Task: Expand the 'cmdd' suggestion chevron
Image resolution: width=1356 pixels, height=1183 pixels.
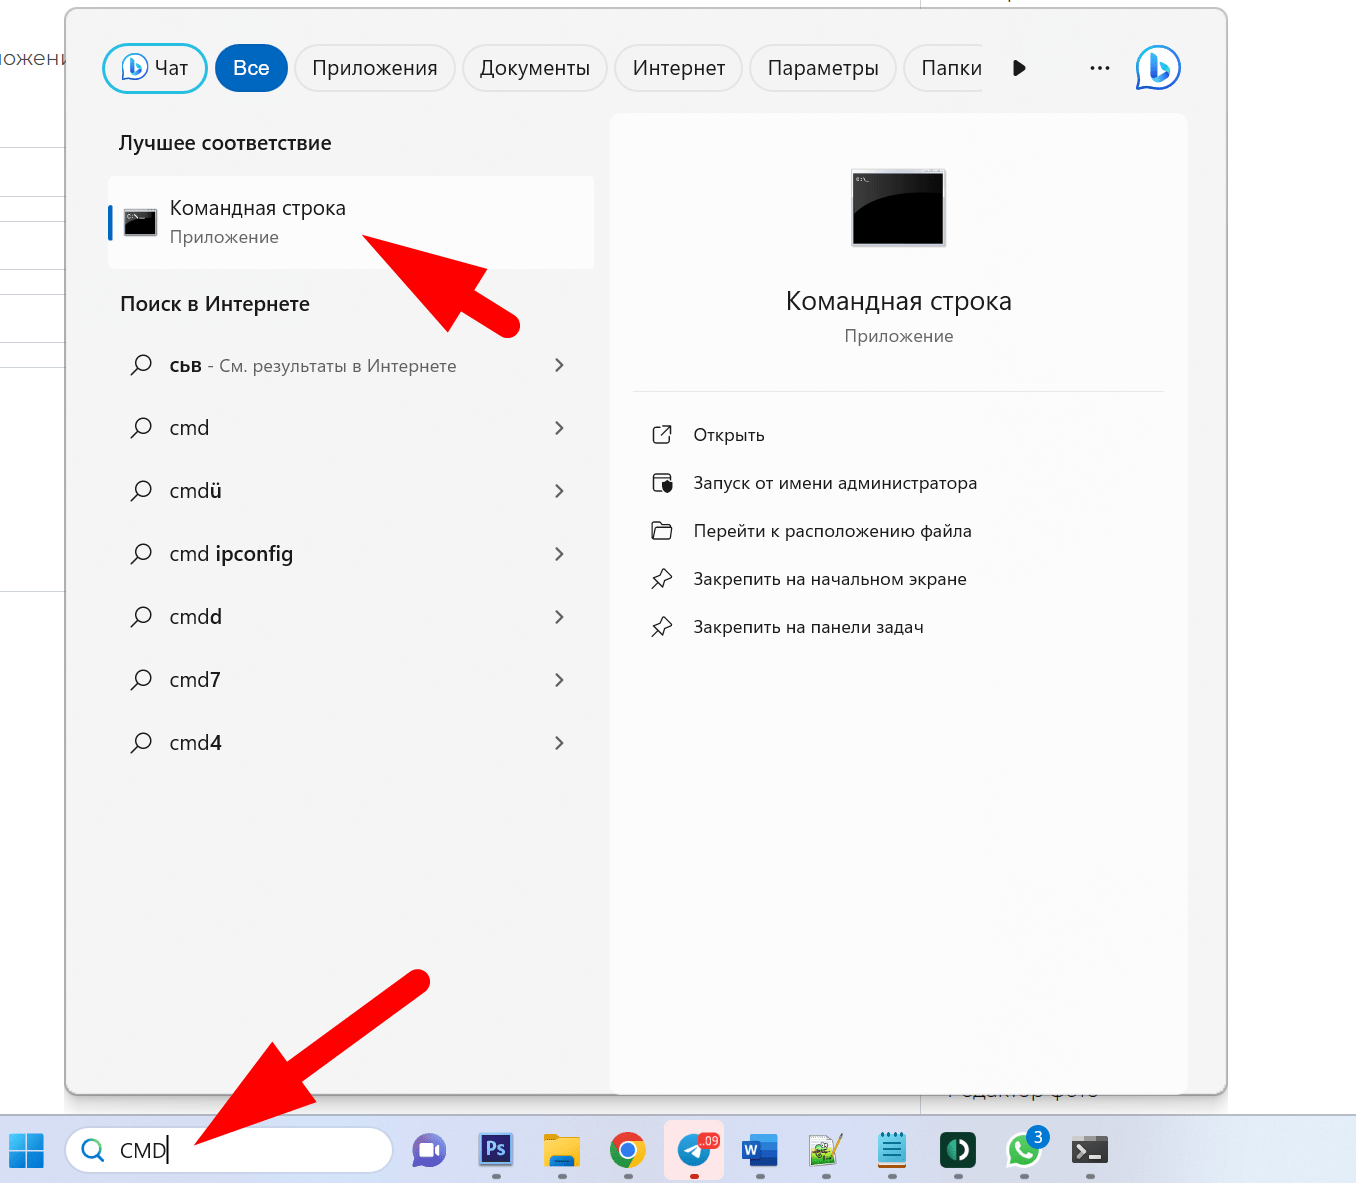Action: coord(559,617)
